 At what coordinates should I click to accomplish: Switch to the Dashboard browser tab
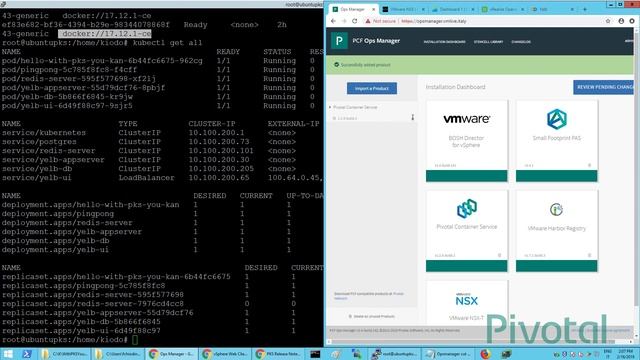click(452, 9)
